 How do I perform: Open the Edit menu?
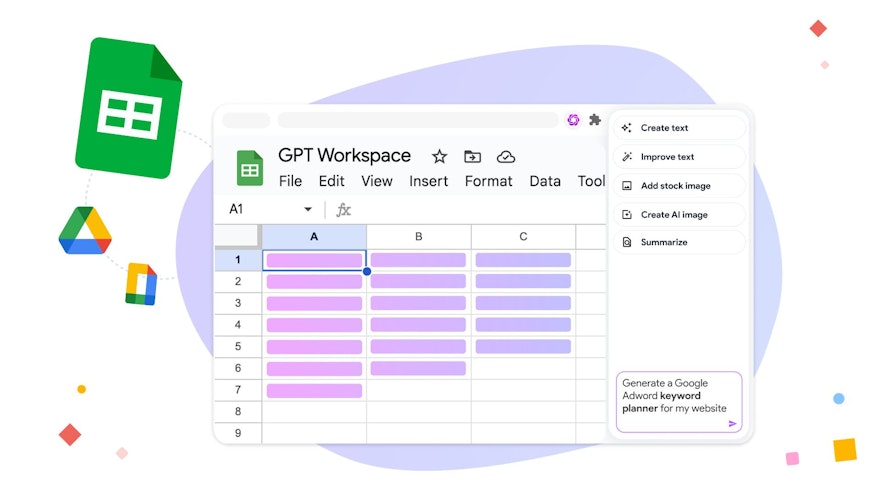tap(332, 181)
